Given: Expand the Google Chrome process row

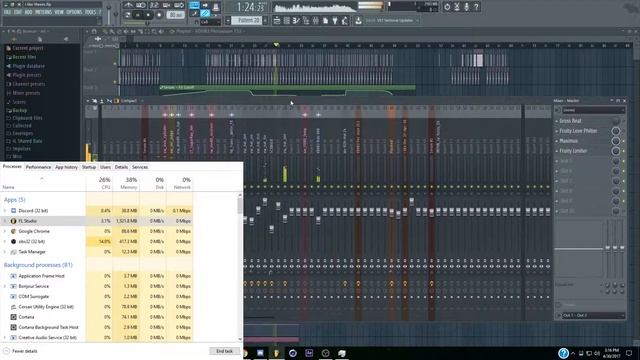Looking at the screenshot, I should [5, 231].
